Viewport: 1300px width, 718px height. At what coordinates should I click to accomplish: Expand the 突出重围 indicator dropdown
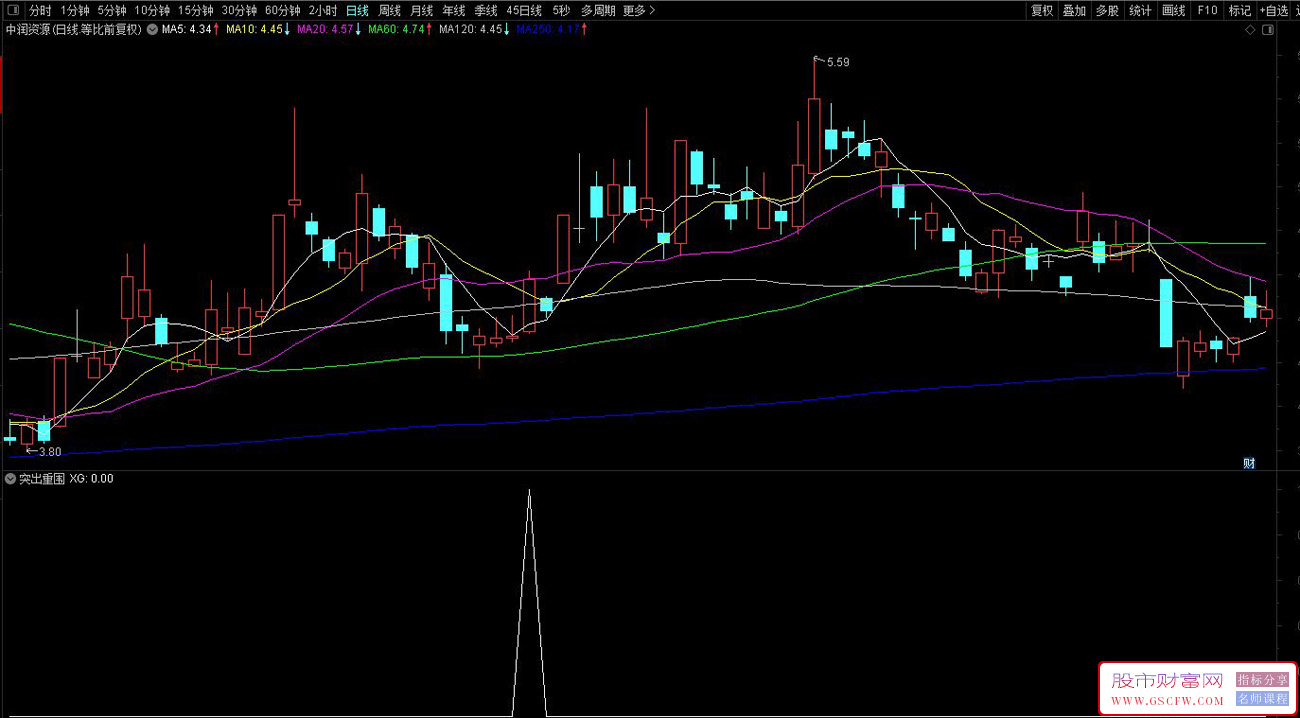[11, 479]
